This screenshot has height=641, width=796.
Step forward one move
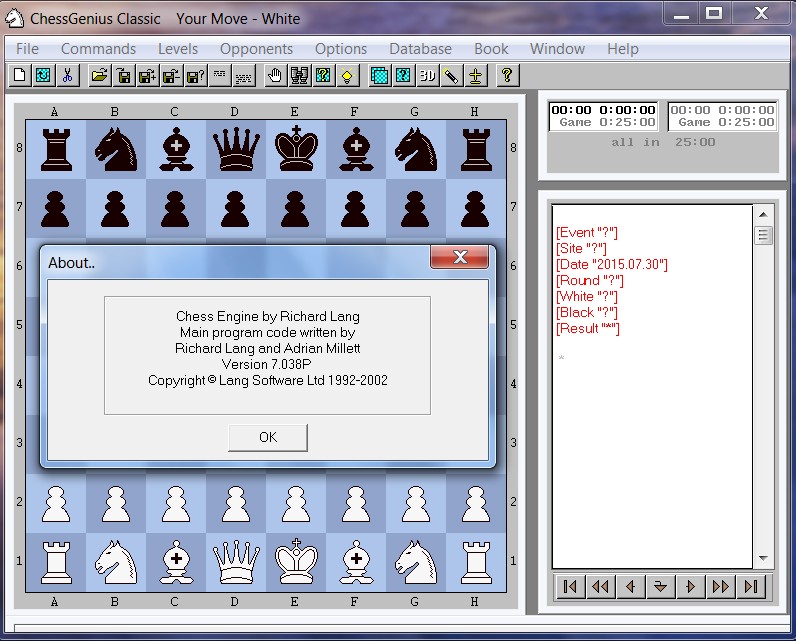pyautogui.click(x=690, y=587)
